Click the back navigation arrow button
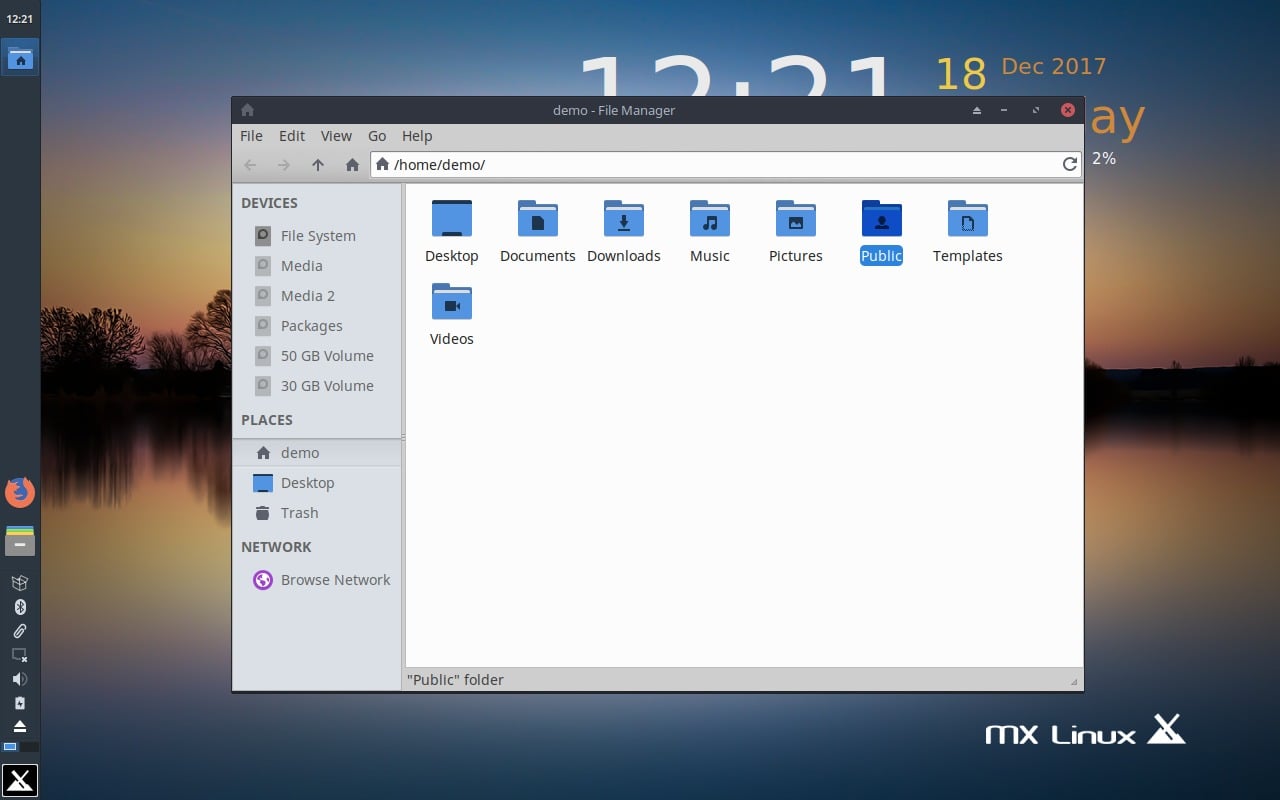This screenshot has width=1280, height=800. pos(250,164)
